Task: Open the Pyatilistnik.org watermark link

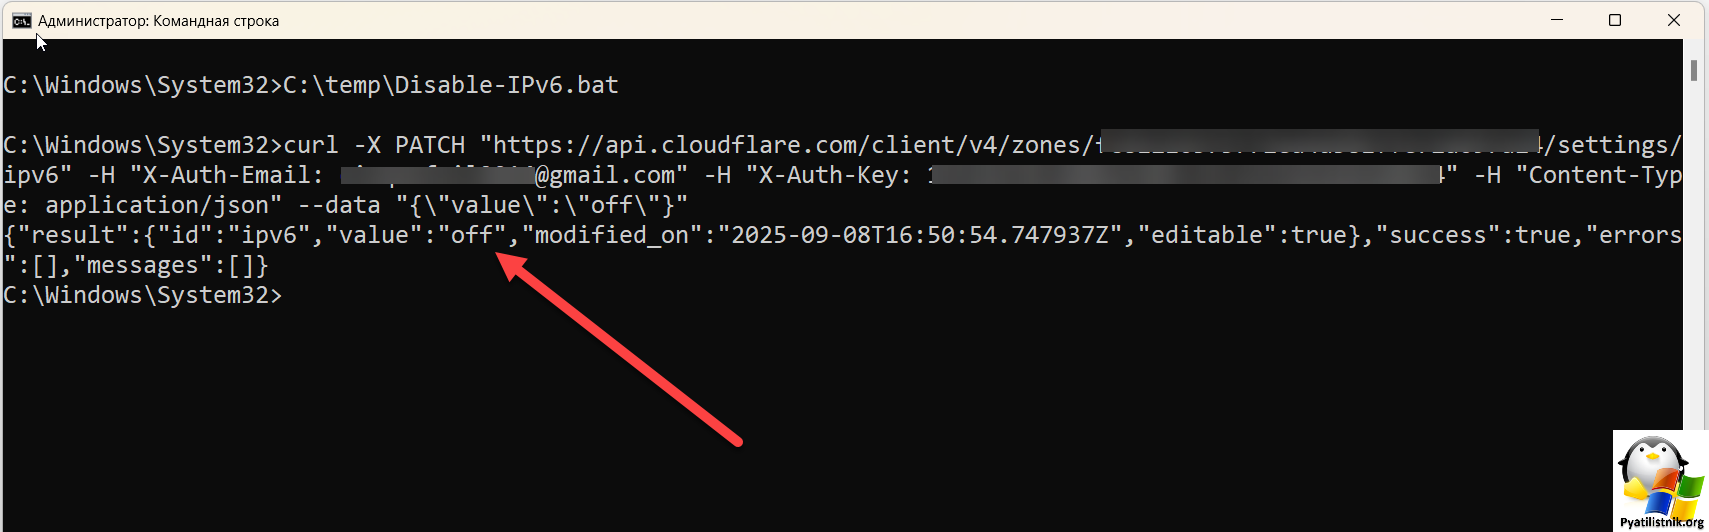Action: click(1662, 523)
